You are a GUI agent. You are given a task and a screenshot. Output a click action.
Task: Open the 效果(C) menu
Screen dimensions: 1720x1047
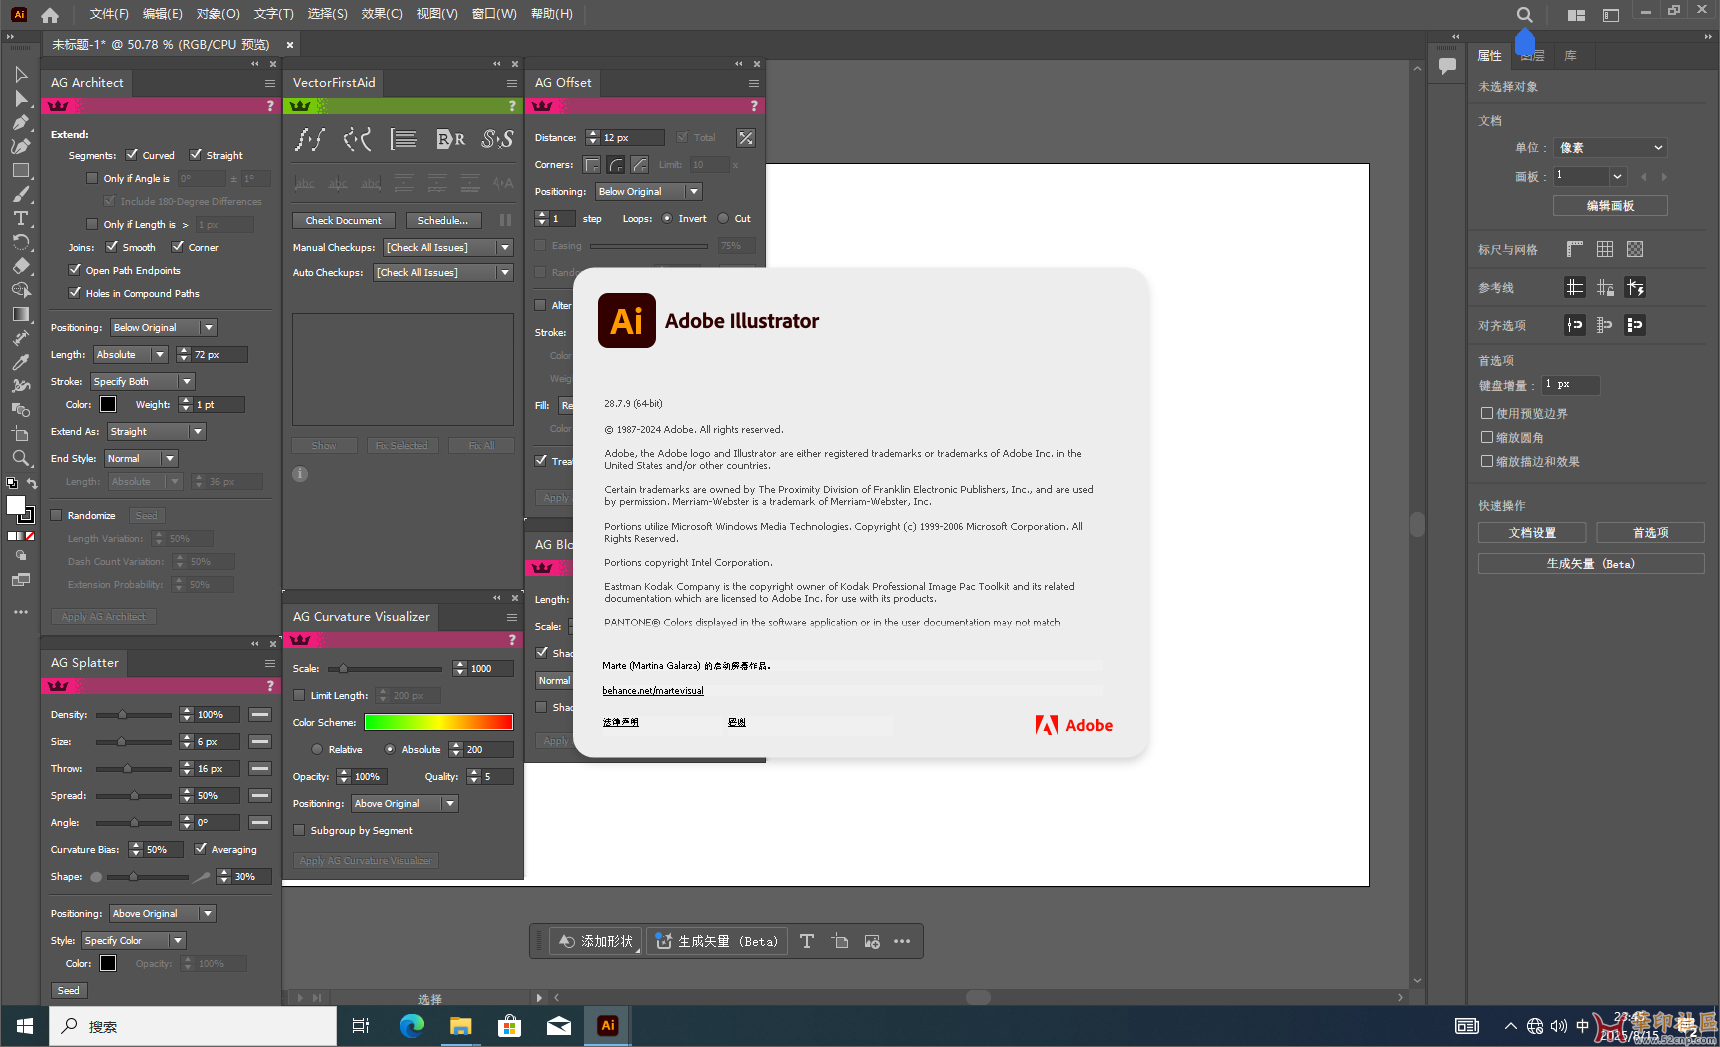381,14
